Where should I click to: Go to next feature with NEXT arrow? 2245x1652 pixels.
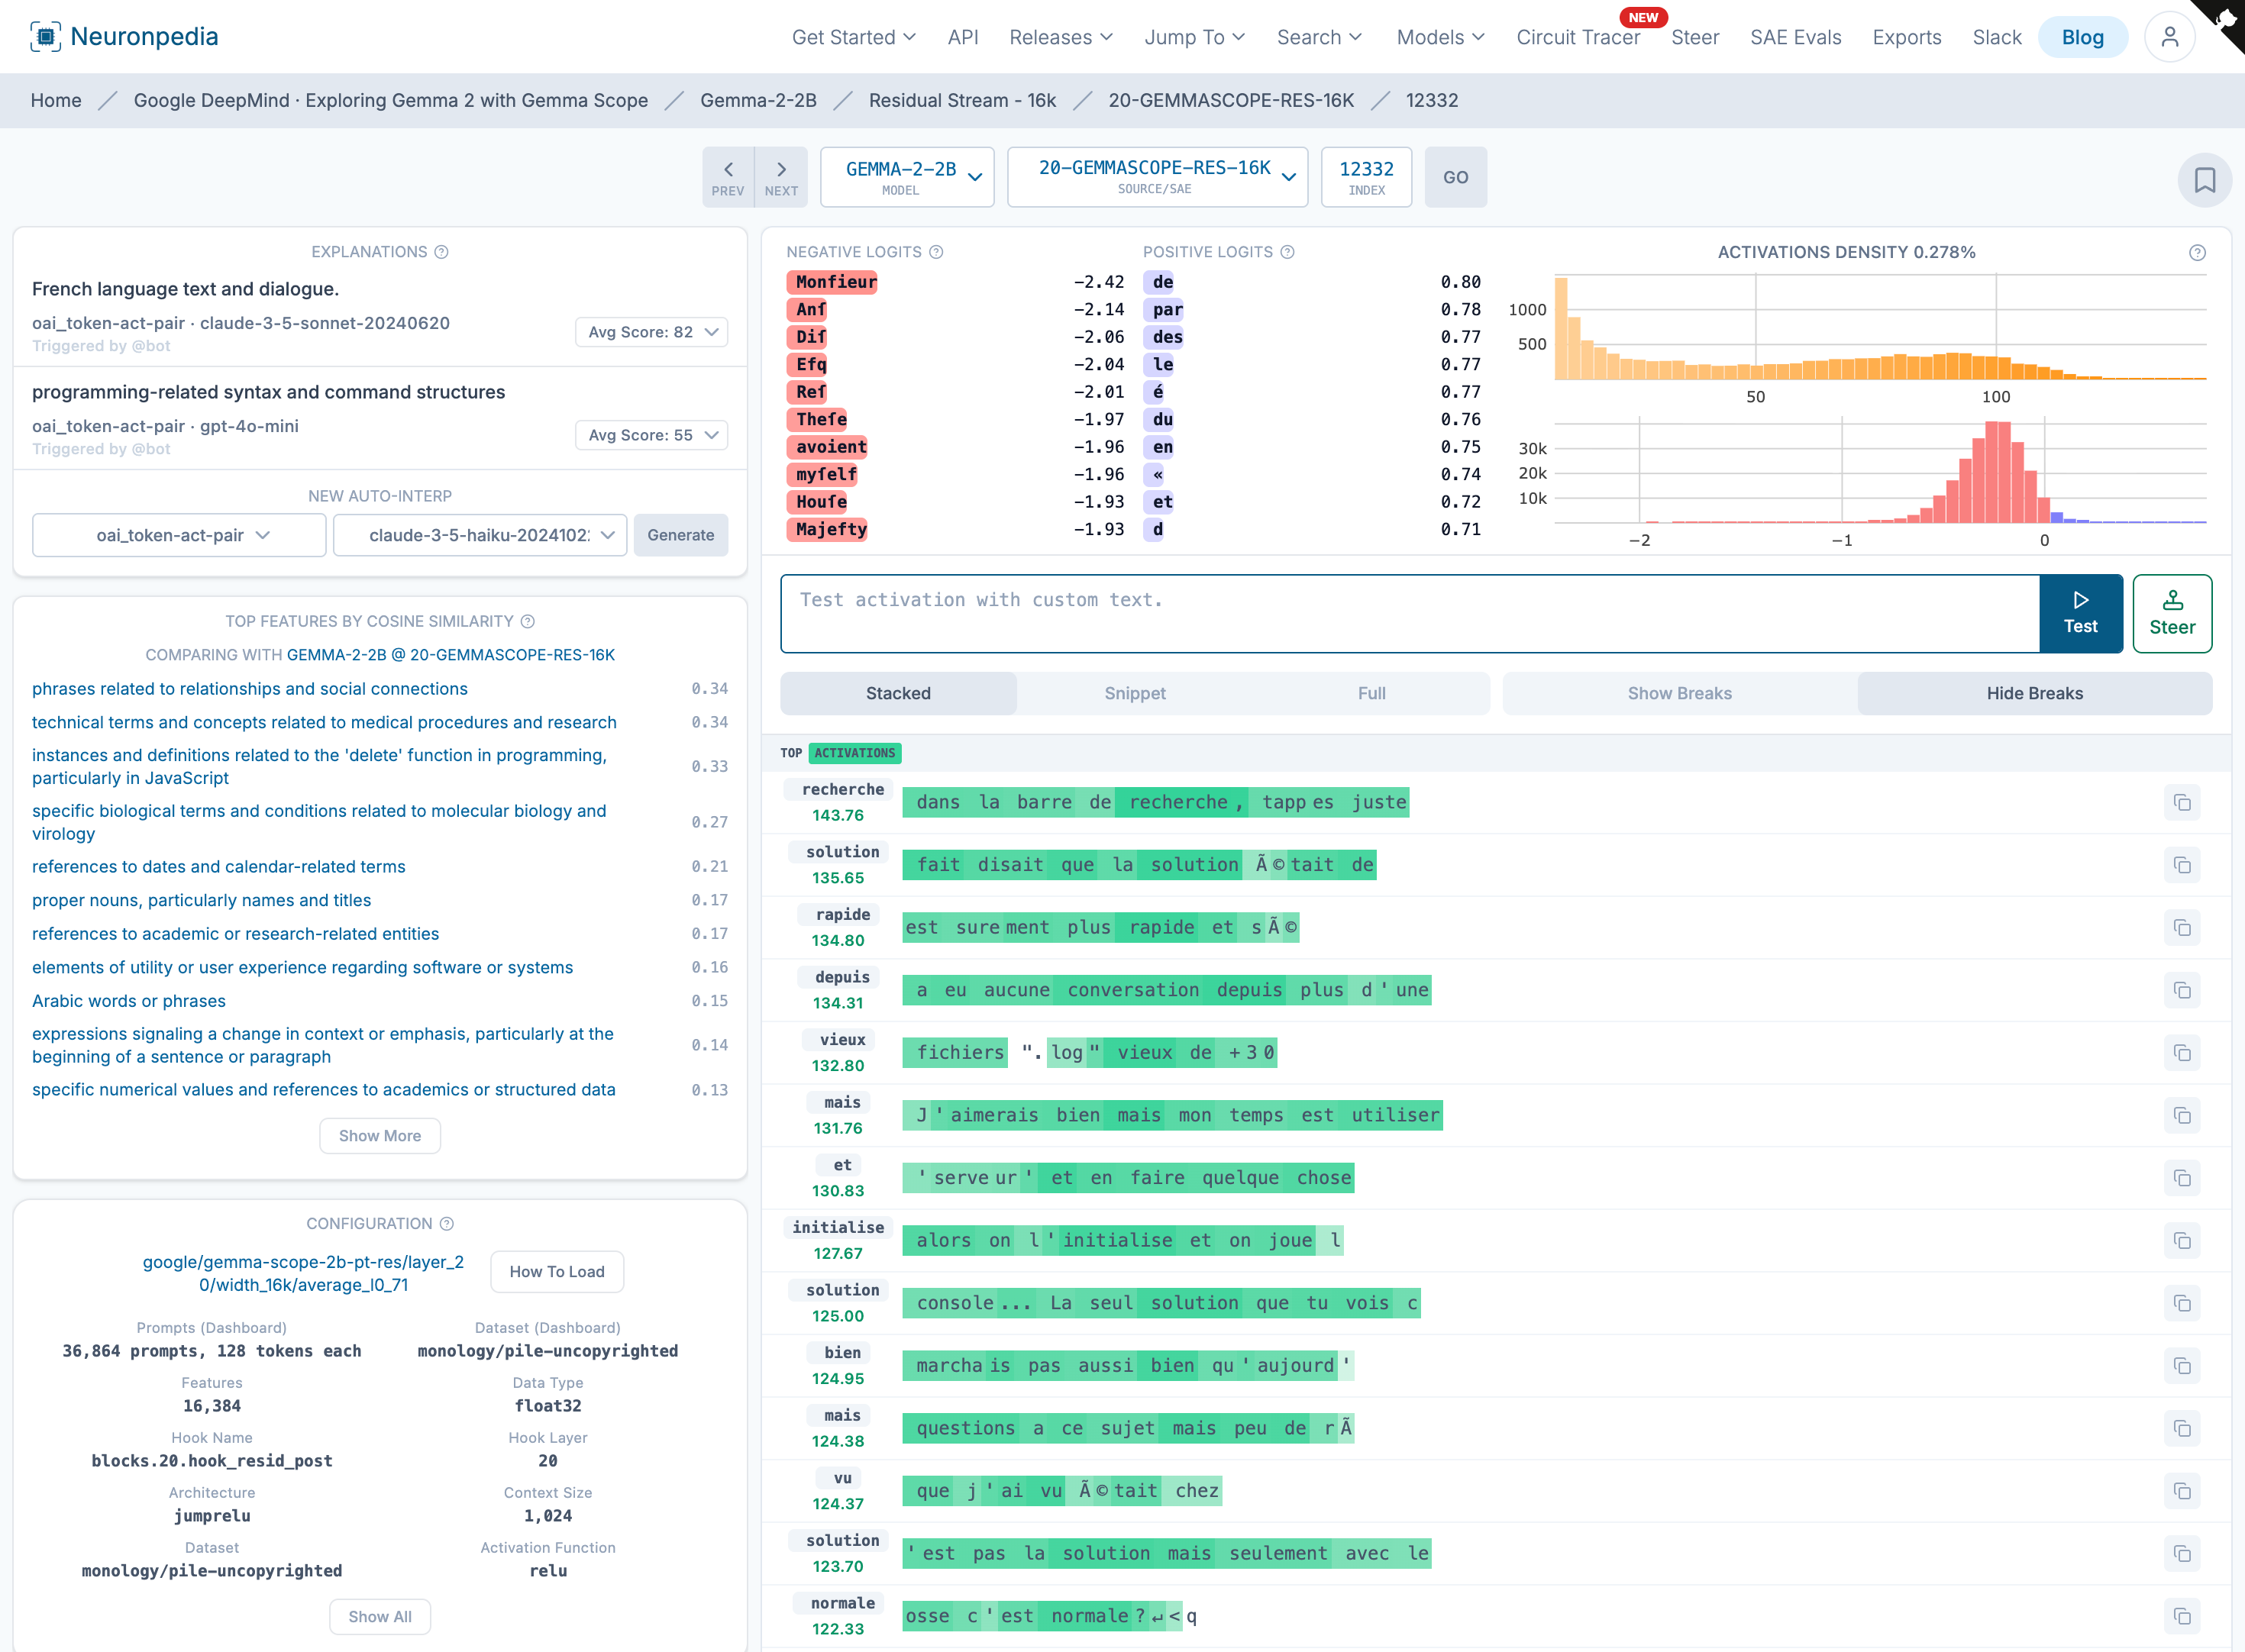(781, 177)
